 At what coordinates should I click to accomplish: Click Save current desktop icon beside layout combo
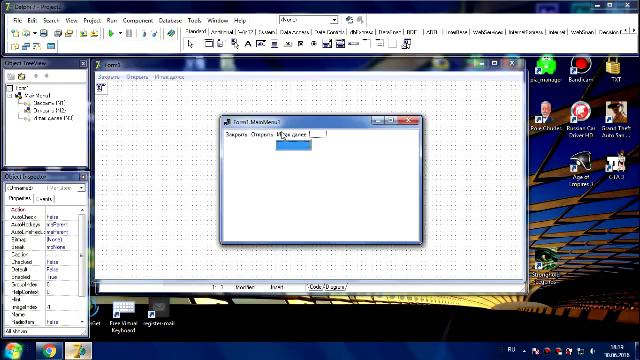[349, 20]
